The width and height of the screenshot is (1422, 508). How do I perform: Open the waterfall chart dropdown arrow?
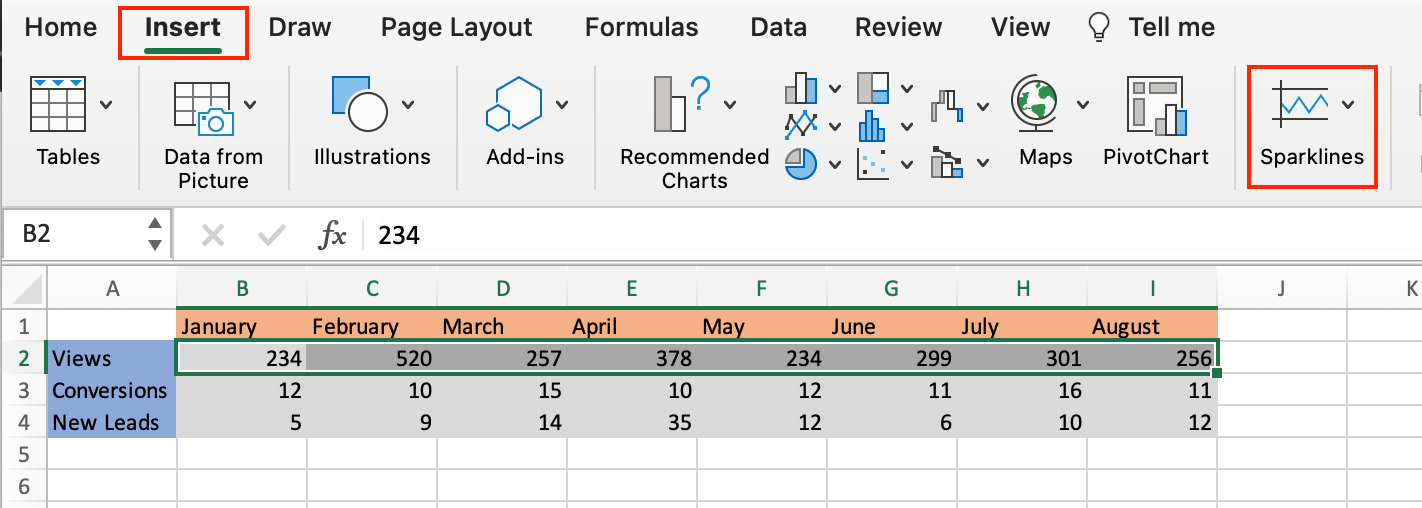(982, 106)
